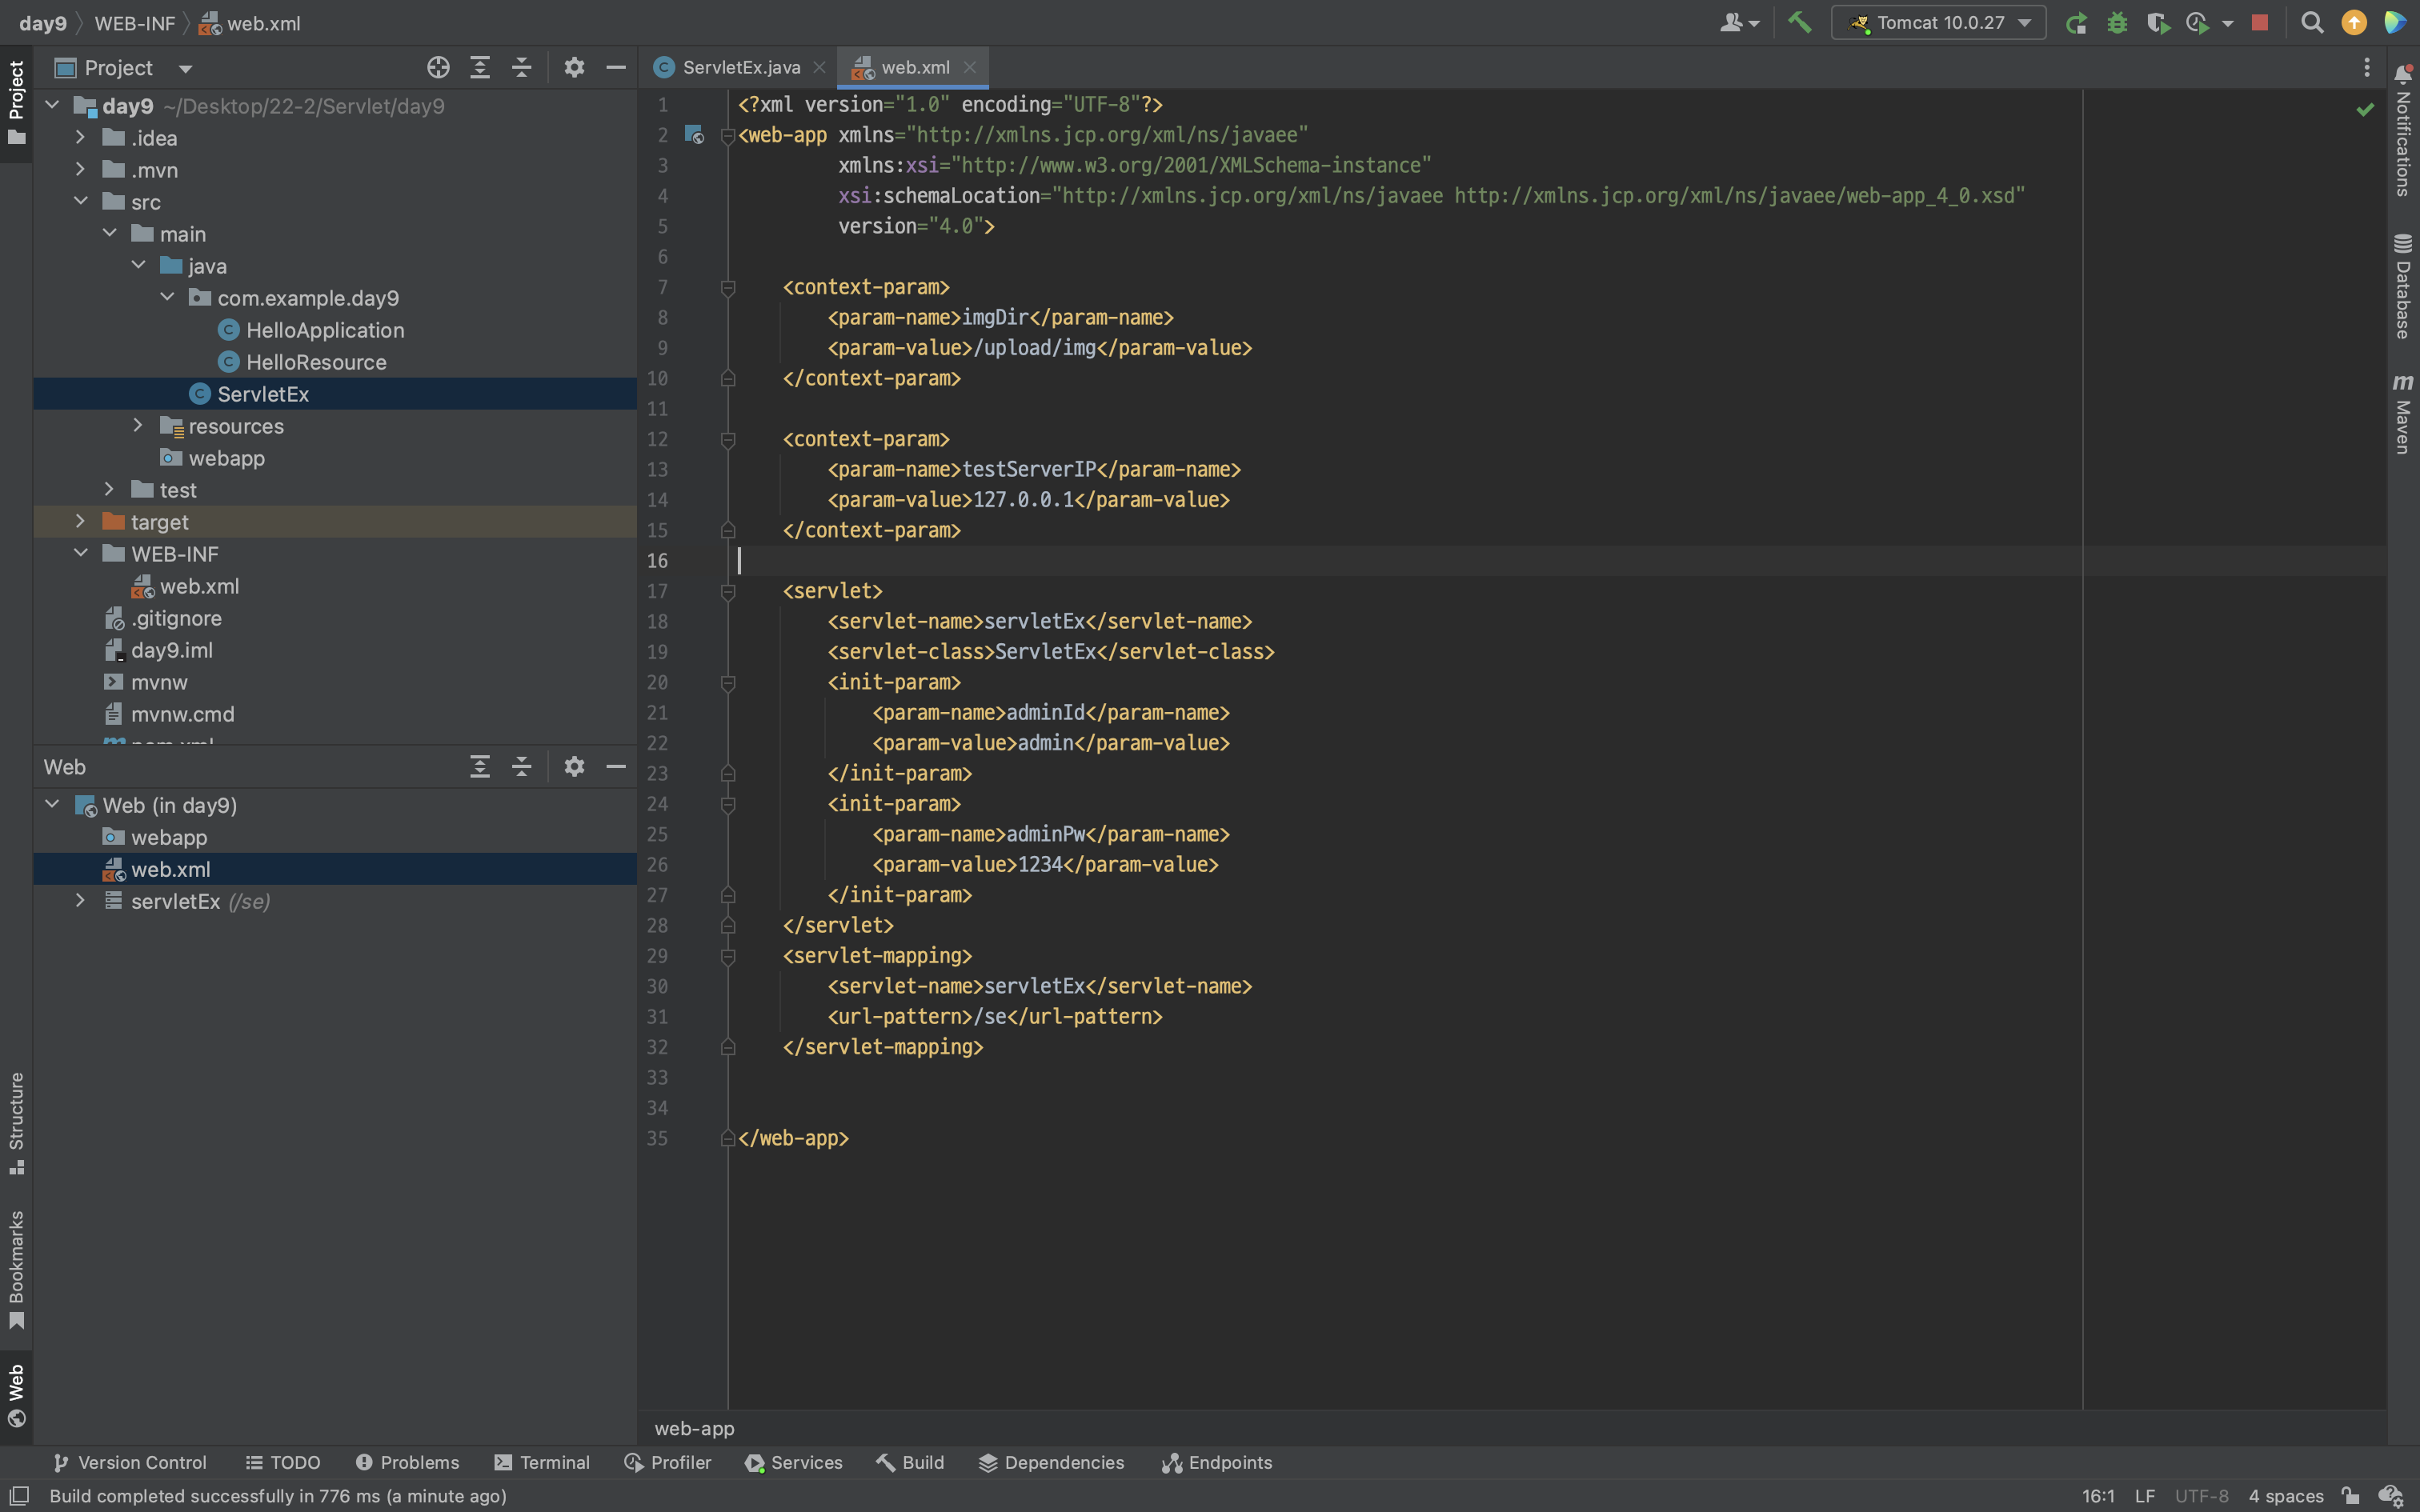The image size is (2420, 1512).
Task: Click the Problems tool window button
Action: (x=407, y=1462)
